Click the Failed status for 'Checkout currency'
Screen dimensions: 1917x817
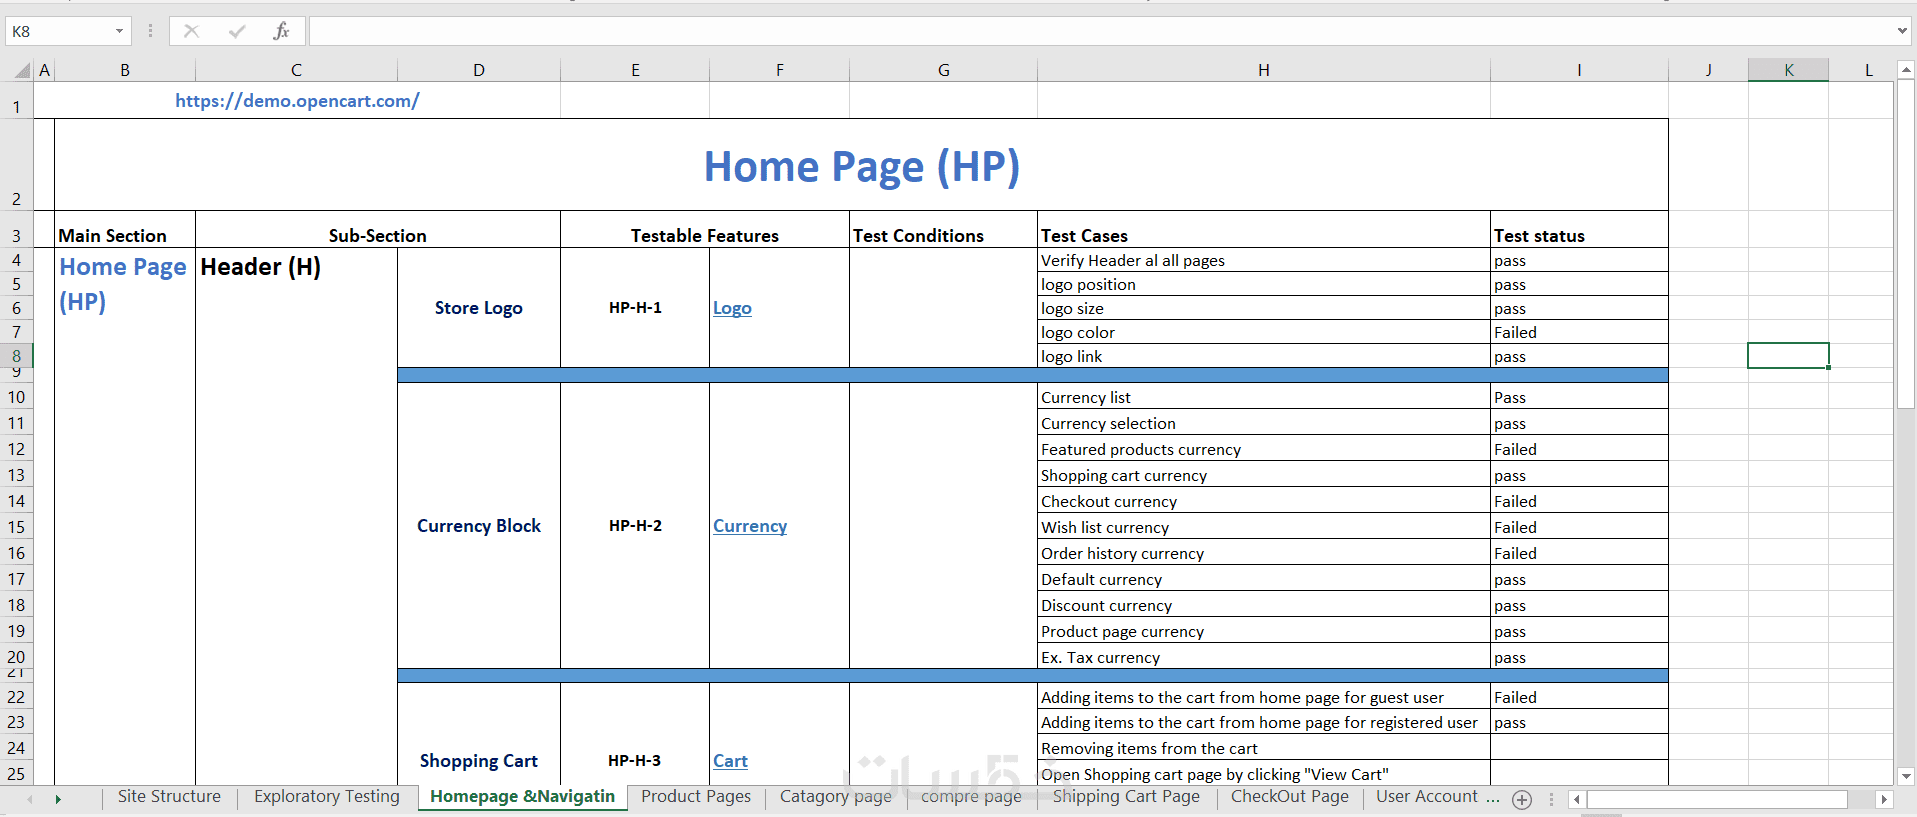point(1579,501)
